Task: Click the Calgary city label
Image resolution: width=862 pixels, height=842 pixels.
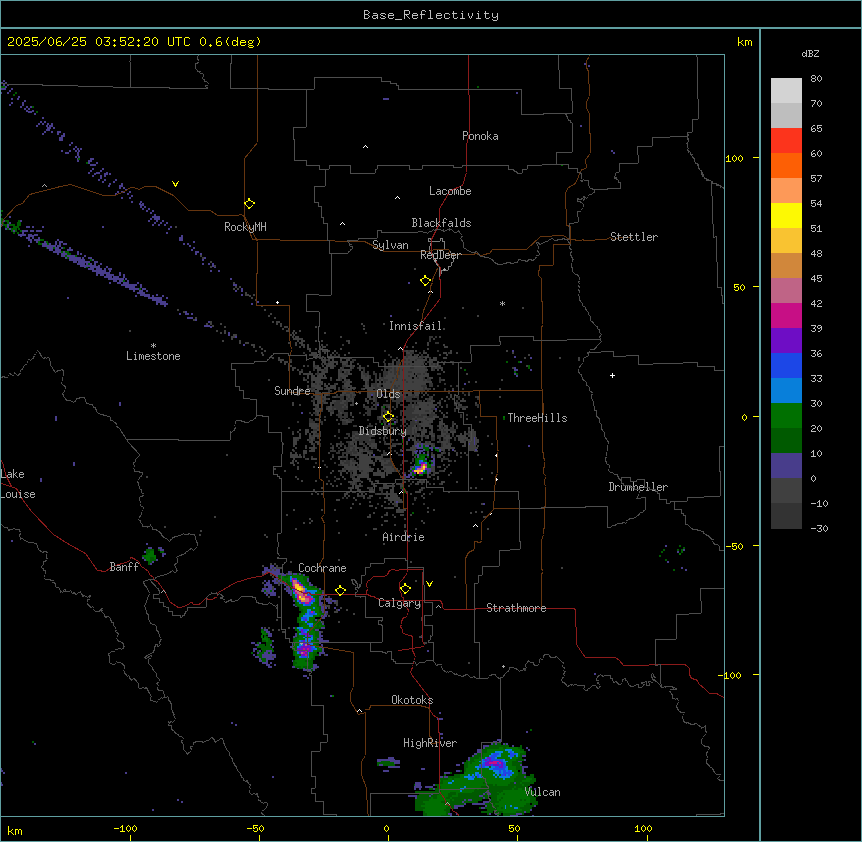Action: pos(399,603)
